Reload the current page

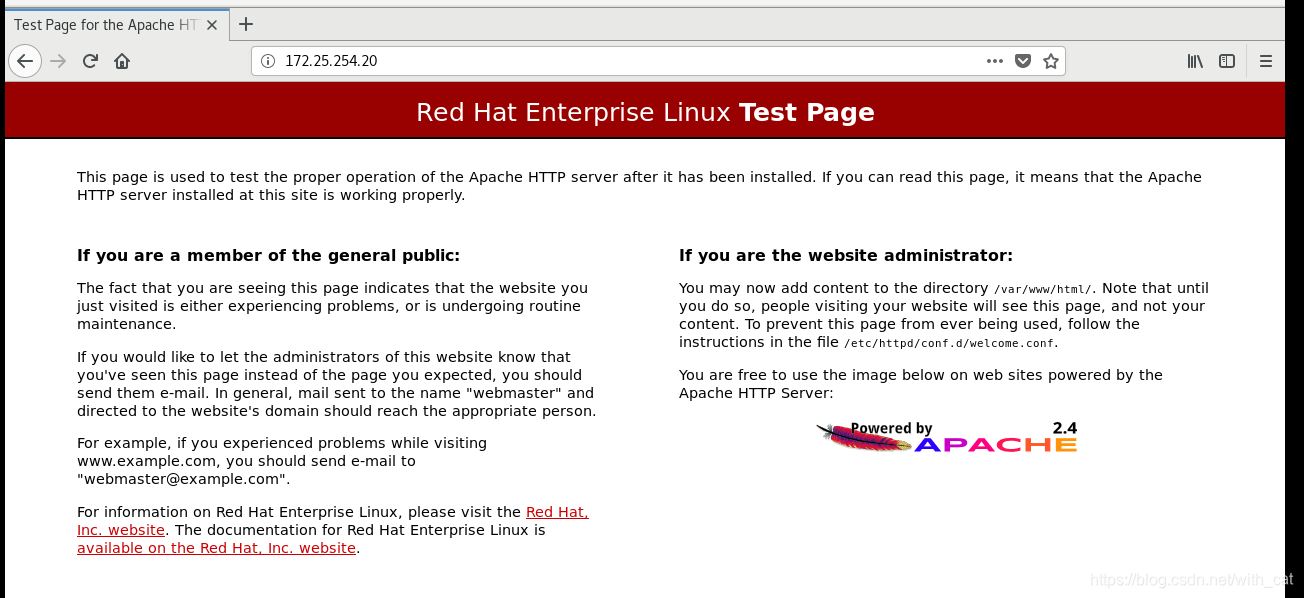90,61
